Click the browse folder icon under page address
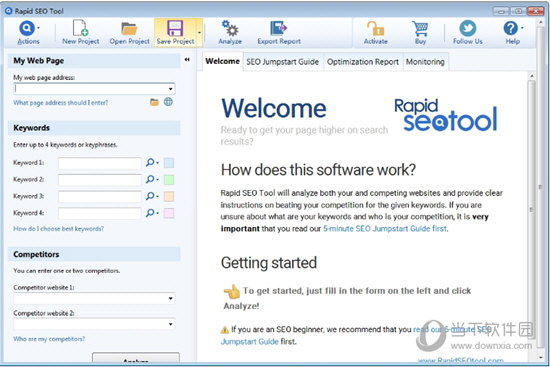The height and width of the screenshot is (367, 550). tap(154, 102)
